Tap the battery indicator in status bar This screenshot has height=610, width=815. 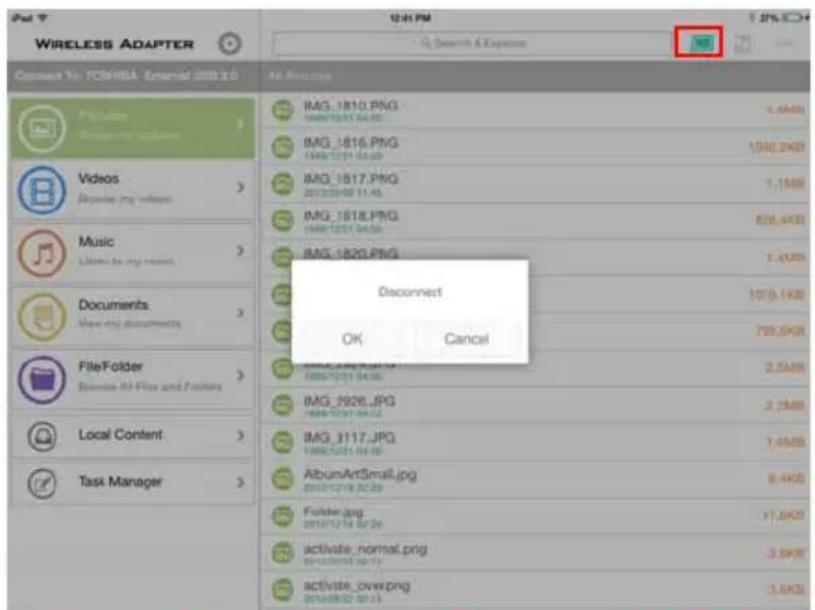tap(793, 18)
